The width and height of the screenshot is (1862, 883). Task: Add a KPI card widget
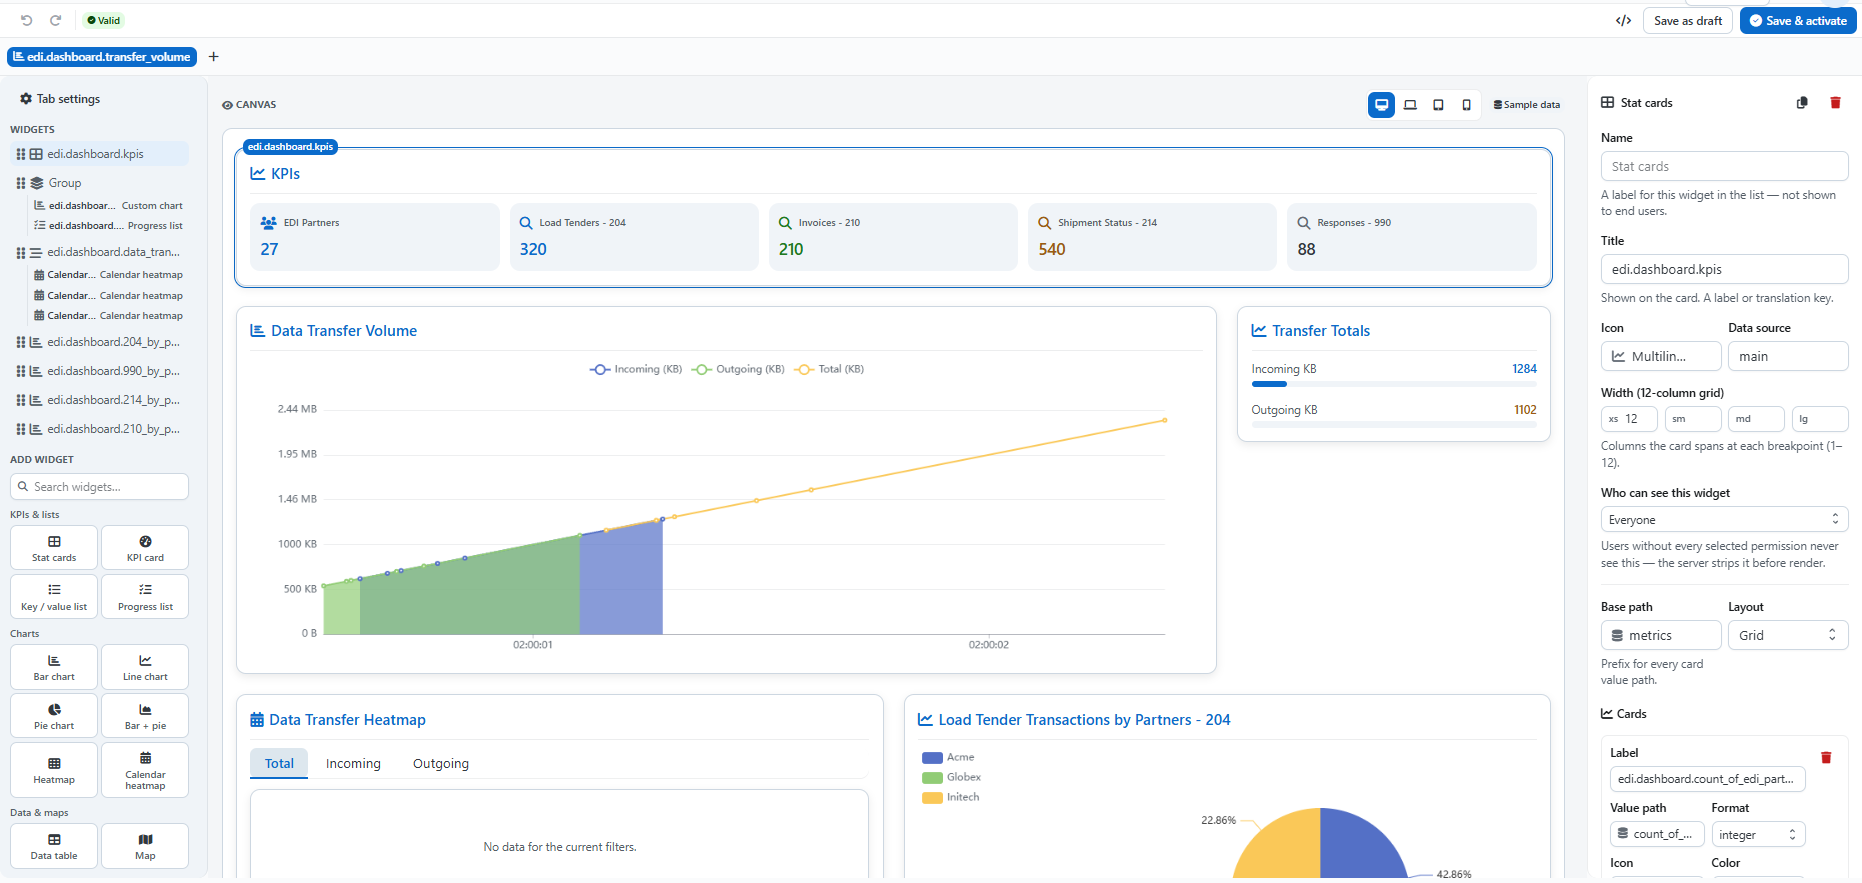(x=145, y=547)
